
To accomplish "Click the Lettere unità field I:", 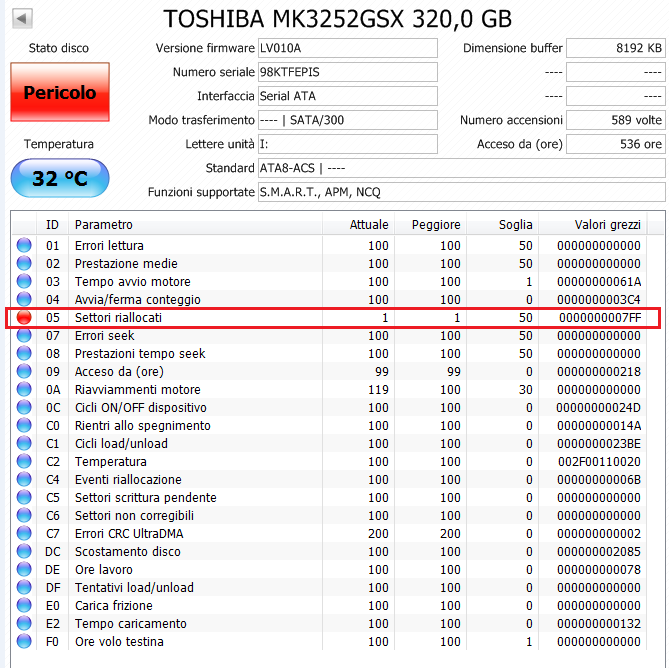I will click(x=348, y=144).
